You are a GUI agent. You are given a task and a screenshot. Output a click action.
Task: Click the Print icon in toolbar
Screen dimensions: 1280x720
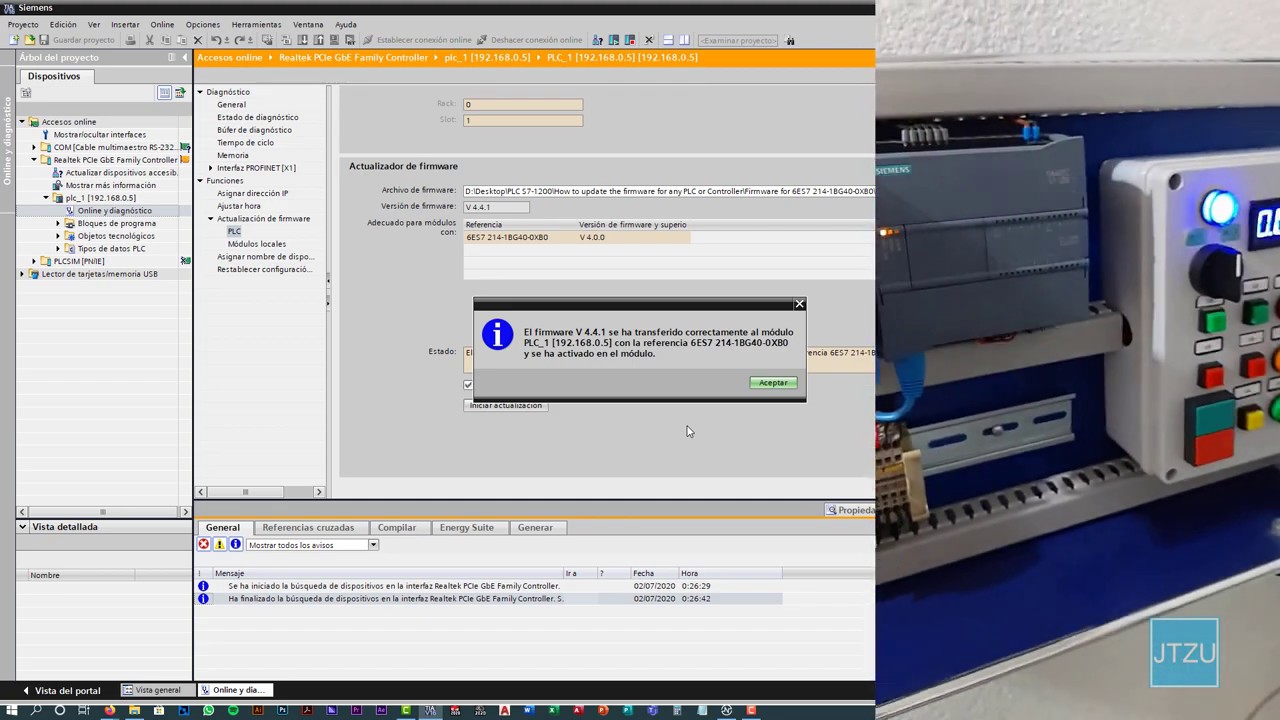130,40
